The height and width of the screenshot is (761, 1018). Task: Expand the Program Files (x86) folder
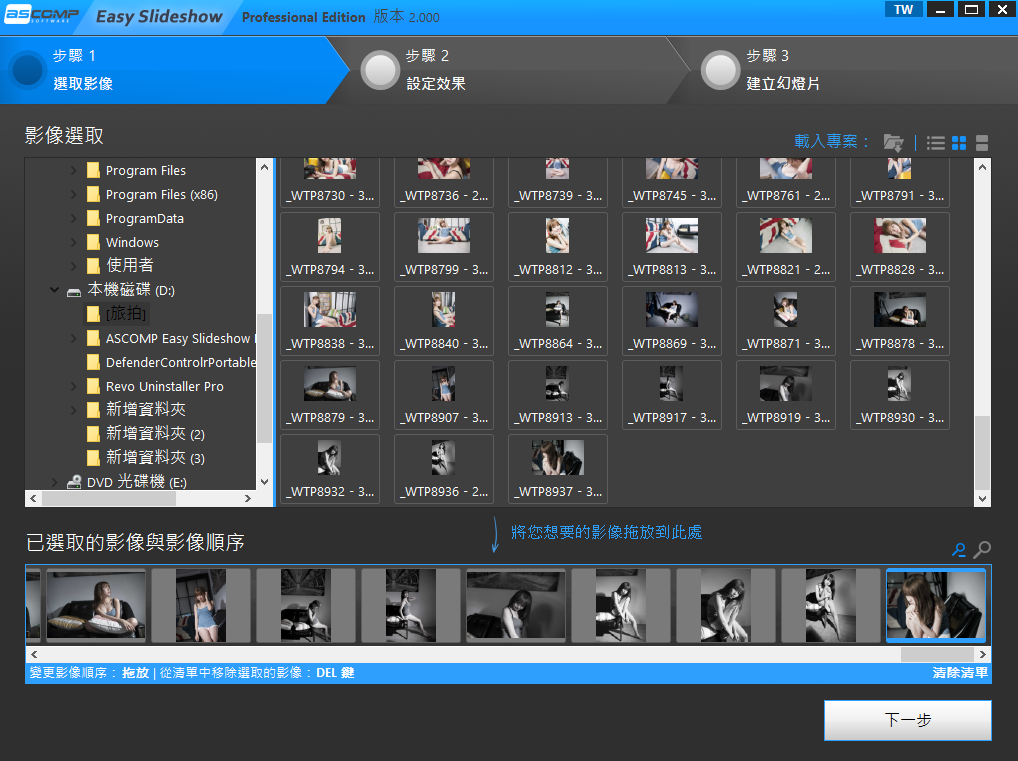73,195
